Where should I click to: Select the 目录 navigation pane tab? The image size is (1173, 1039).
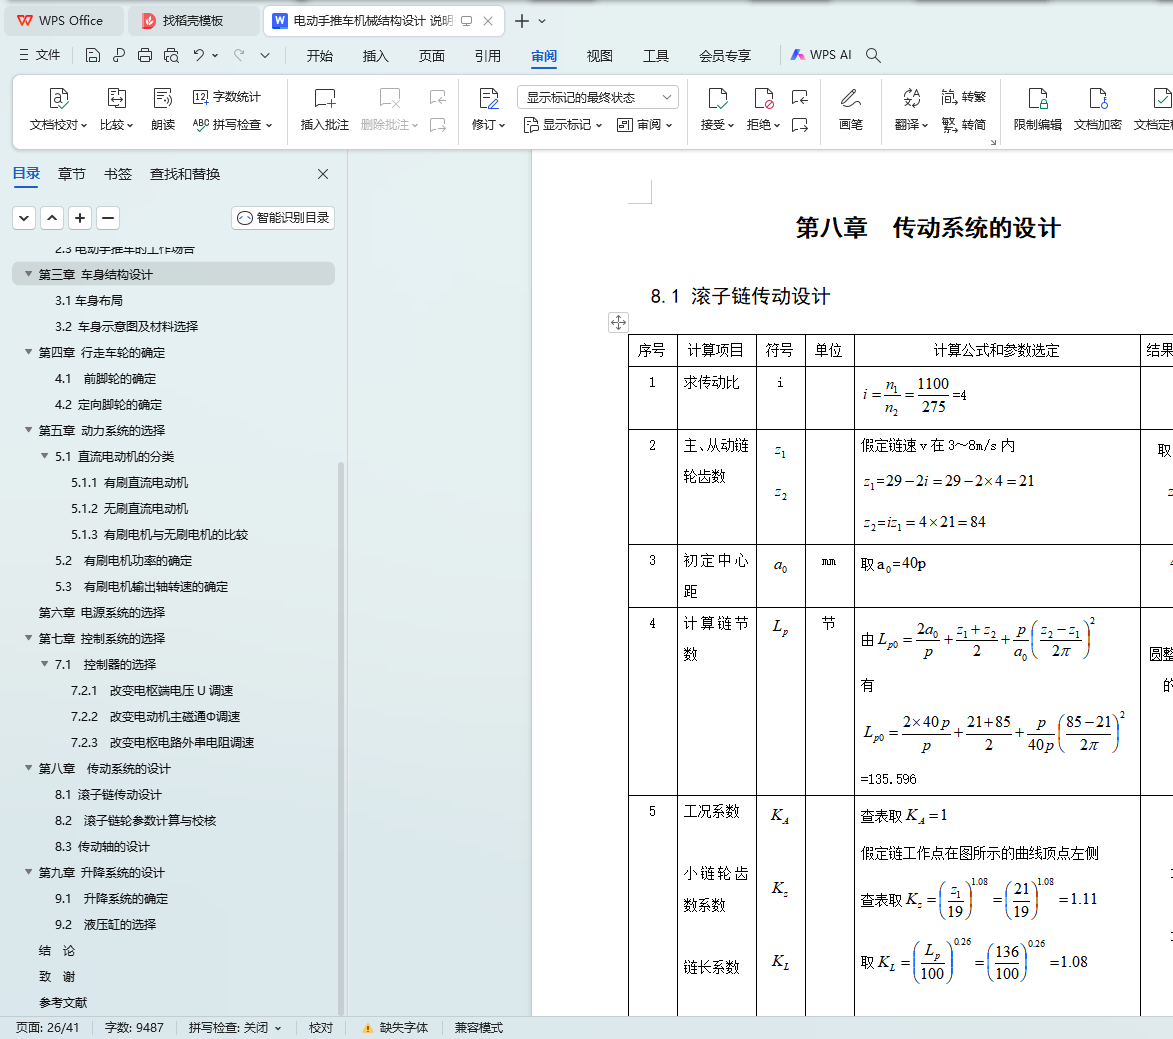tap(26, 174)
